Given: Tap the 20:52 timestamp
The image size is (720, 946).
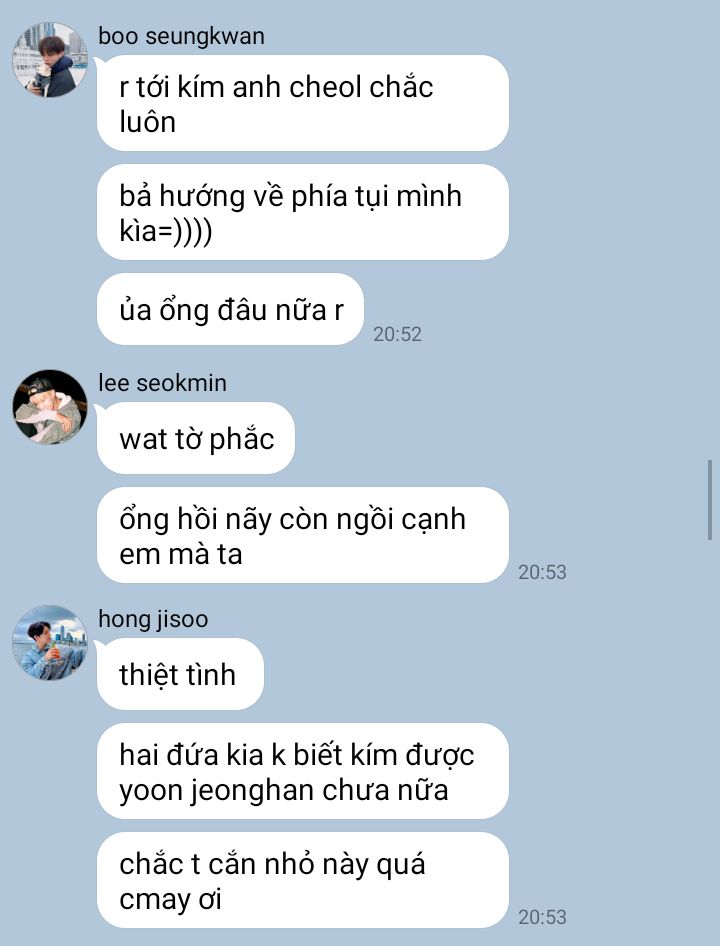Looking at the screenshot, I should [397, 334].
